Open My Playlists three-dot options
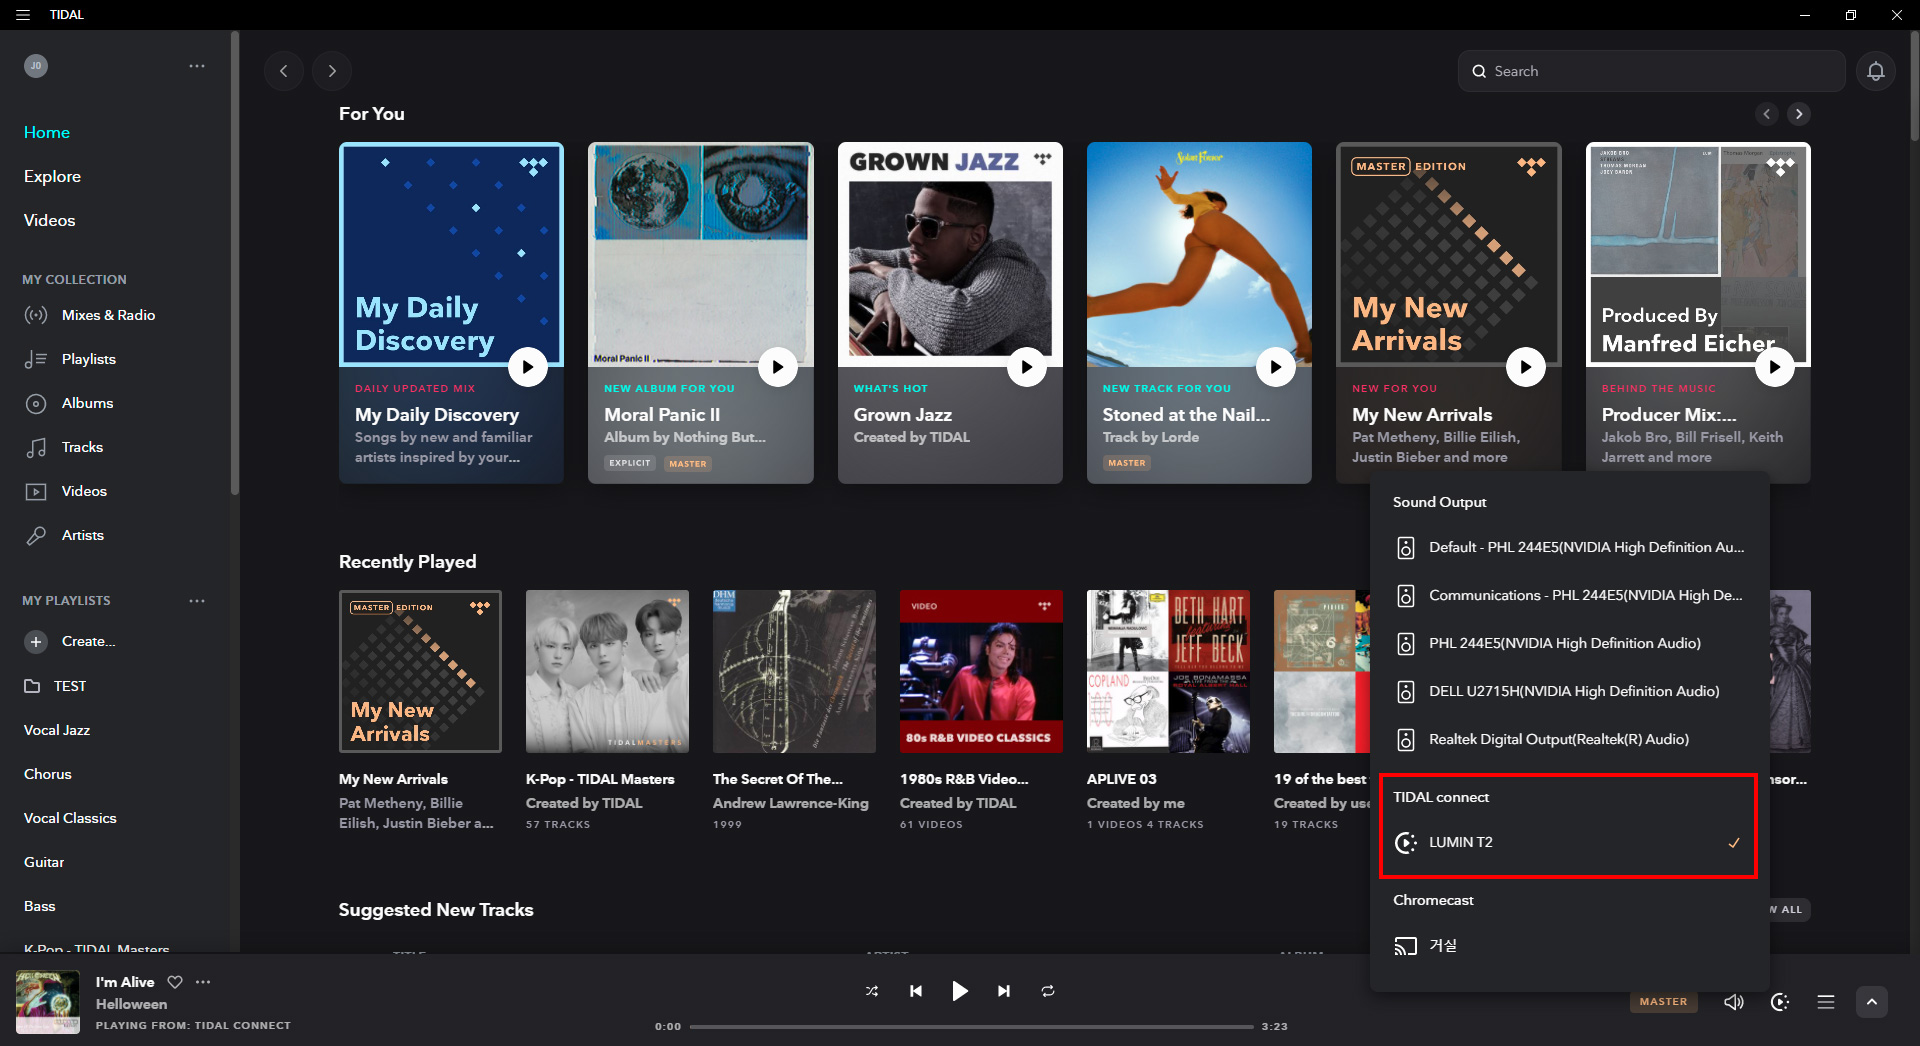Viewport: 1920px width, 1046px height. (197, 601)
